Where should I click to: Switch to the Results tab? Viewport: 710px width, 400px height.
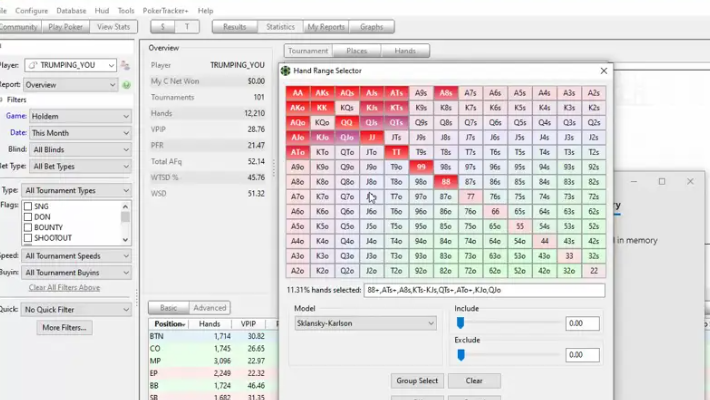pos(235,27)
